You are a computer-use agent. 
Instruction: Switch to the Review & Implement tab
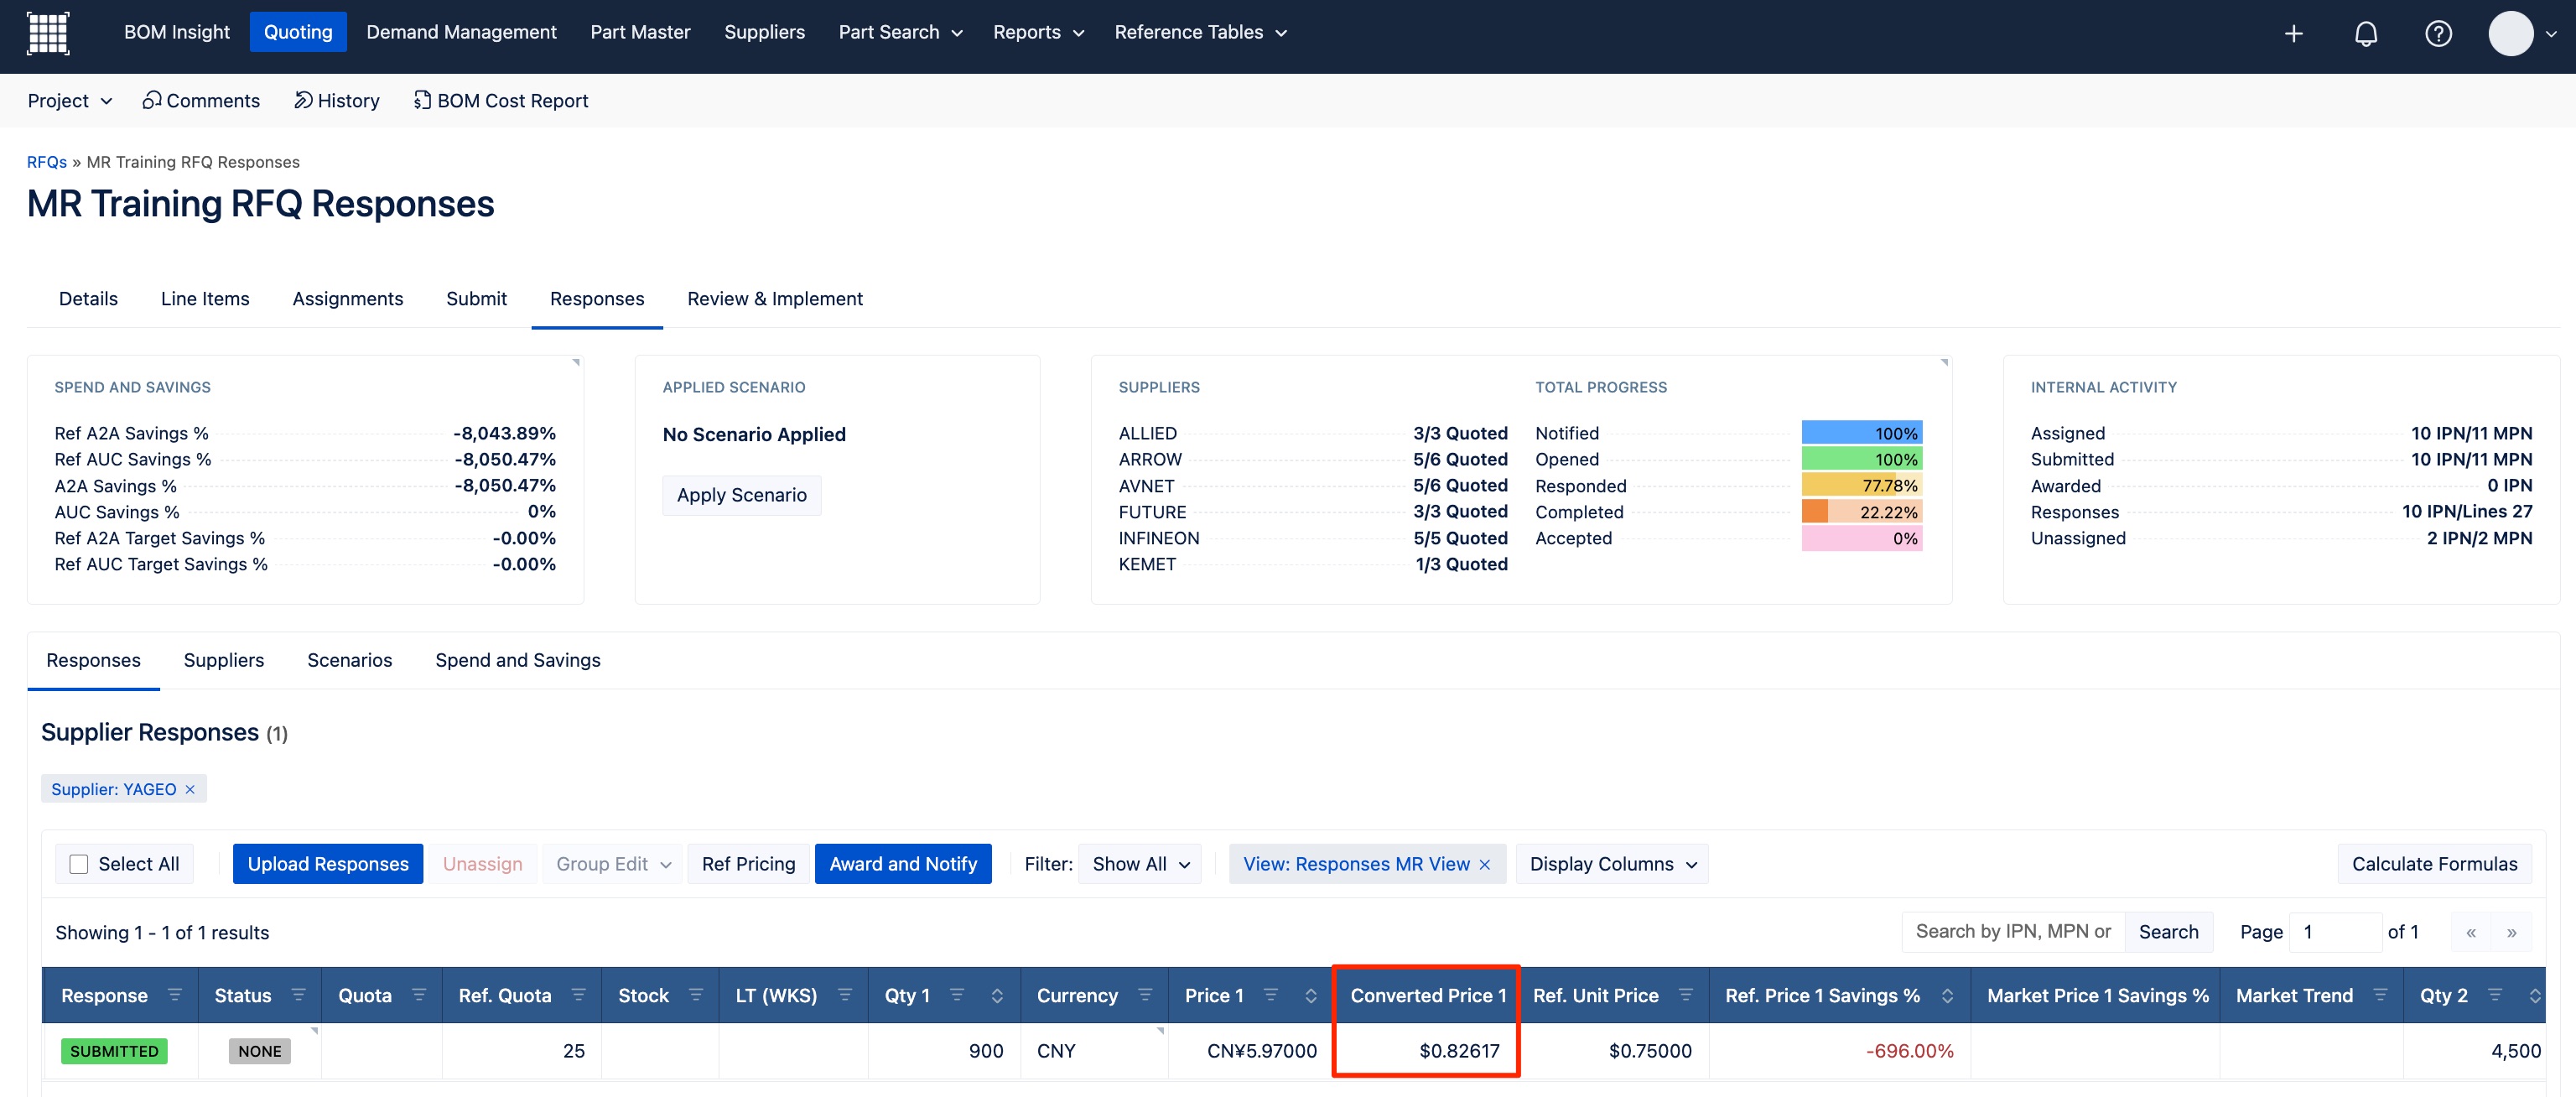775,299
